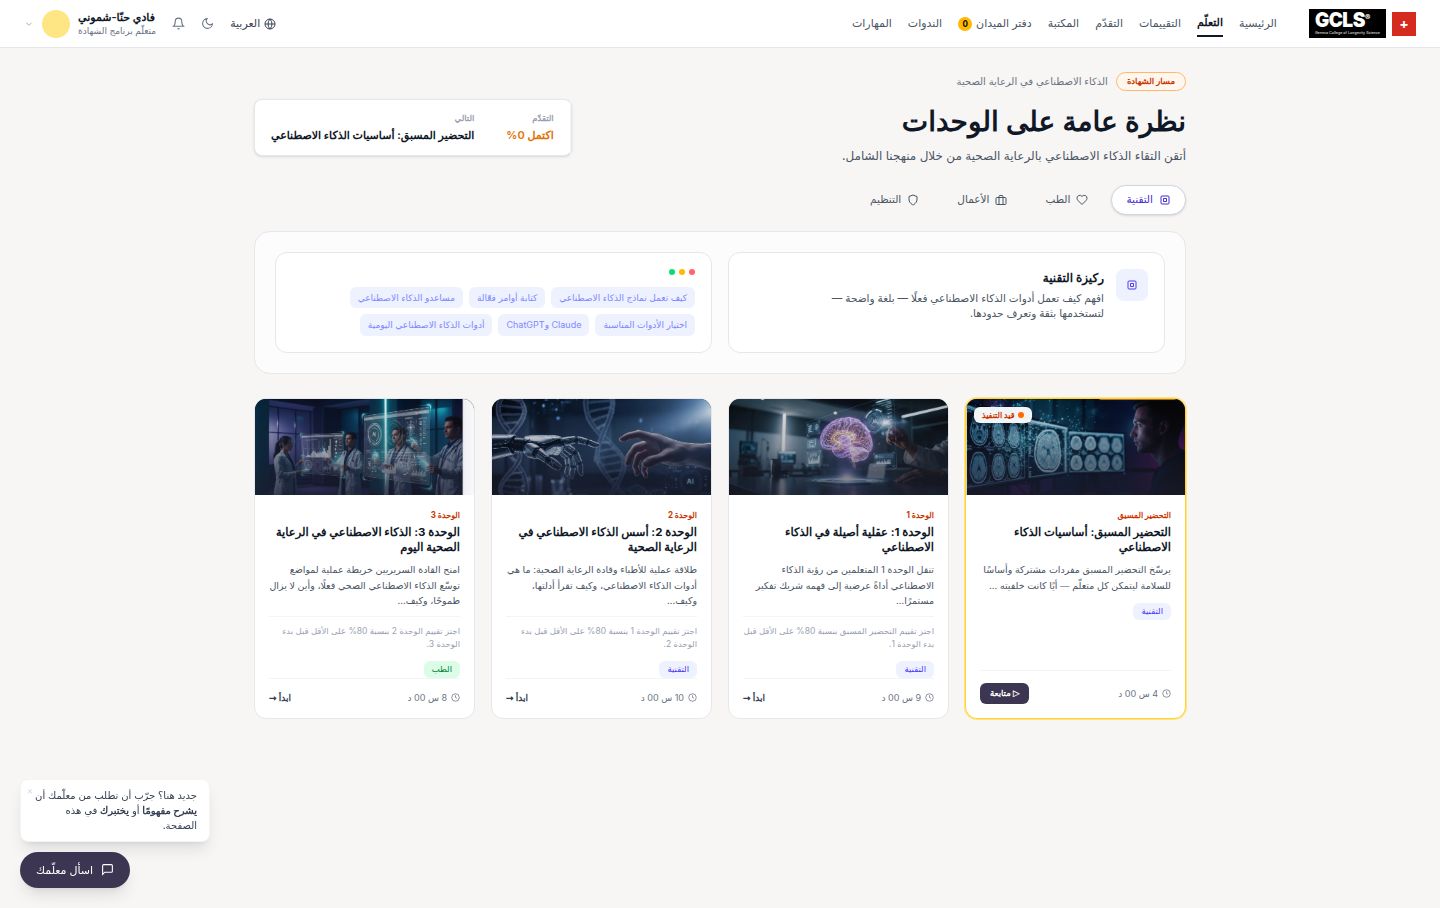
Task: Click the اختيار الأدوات المناسبة tag
Action: point(645,325)
